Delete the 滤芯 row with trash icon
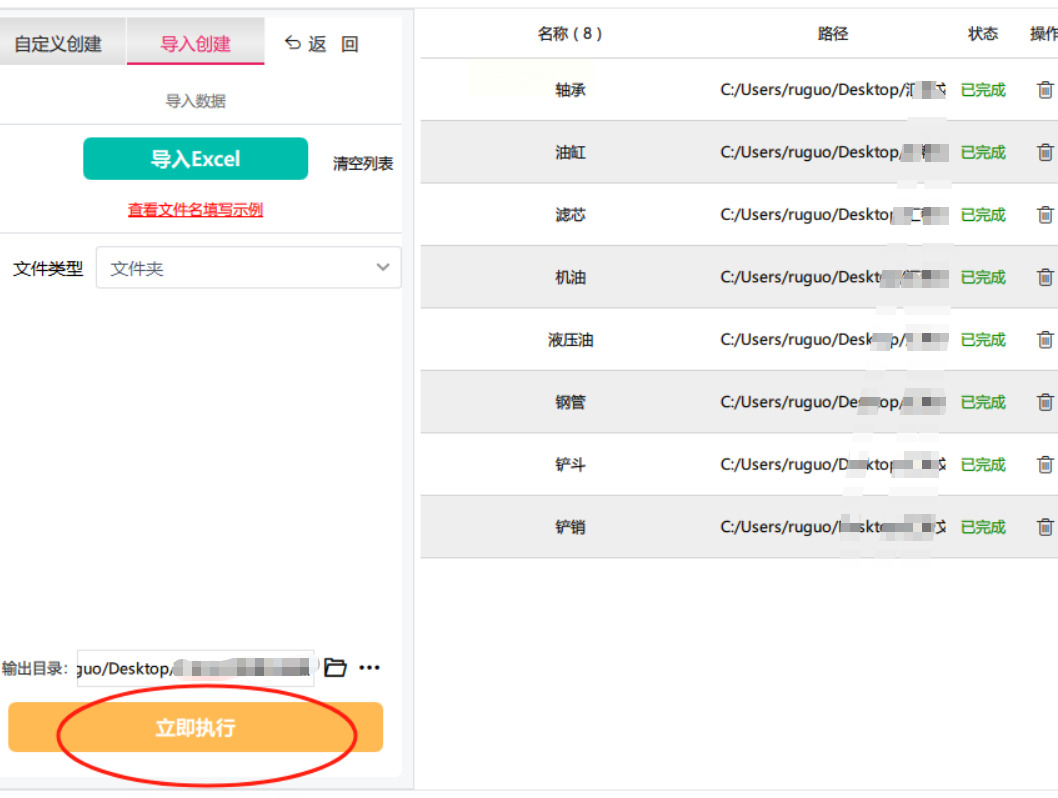Screen dimensions: 1058x798 click(1045, 215)
